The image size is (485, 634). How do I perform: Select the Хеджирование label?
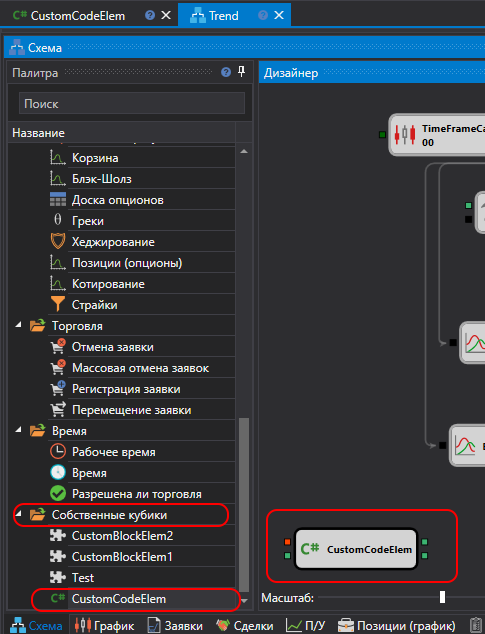click(113, 242)
